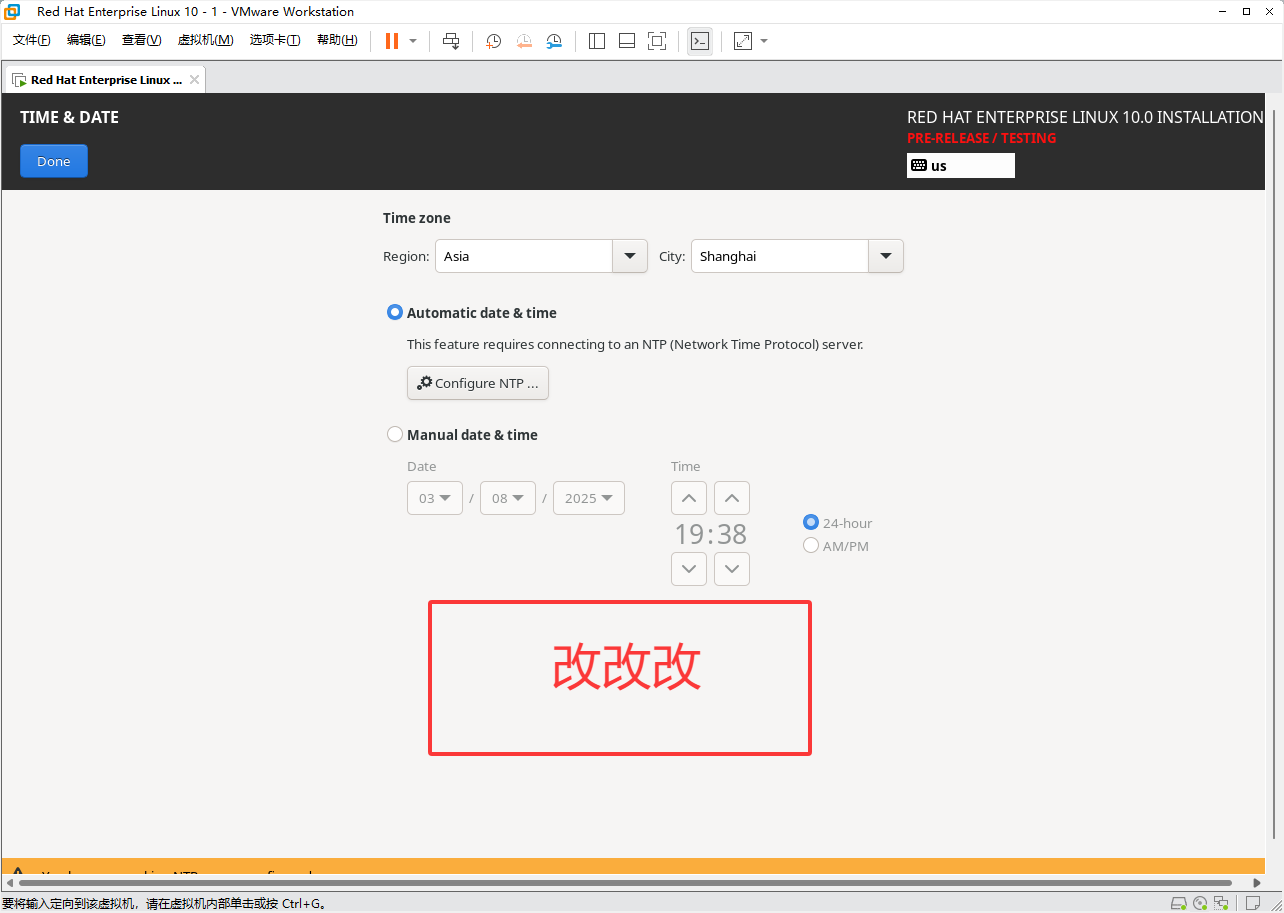
Task: Open the snapshot manager
Action: [554, 41]
